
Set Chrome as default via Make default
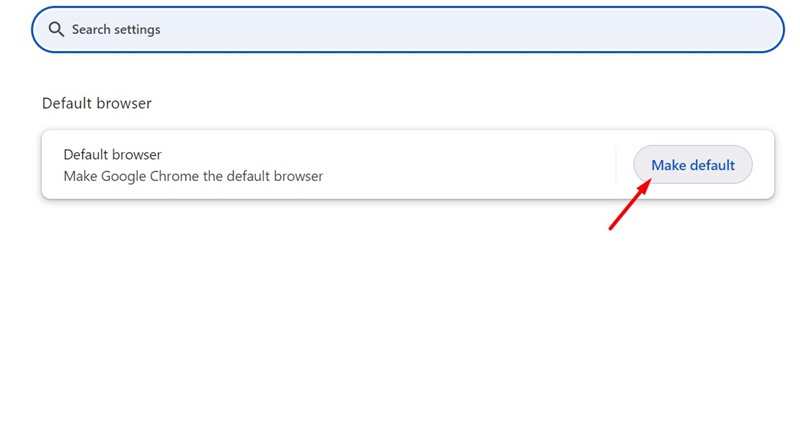693,165
